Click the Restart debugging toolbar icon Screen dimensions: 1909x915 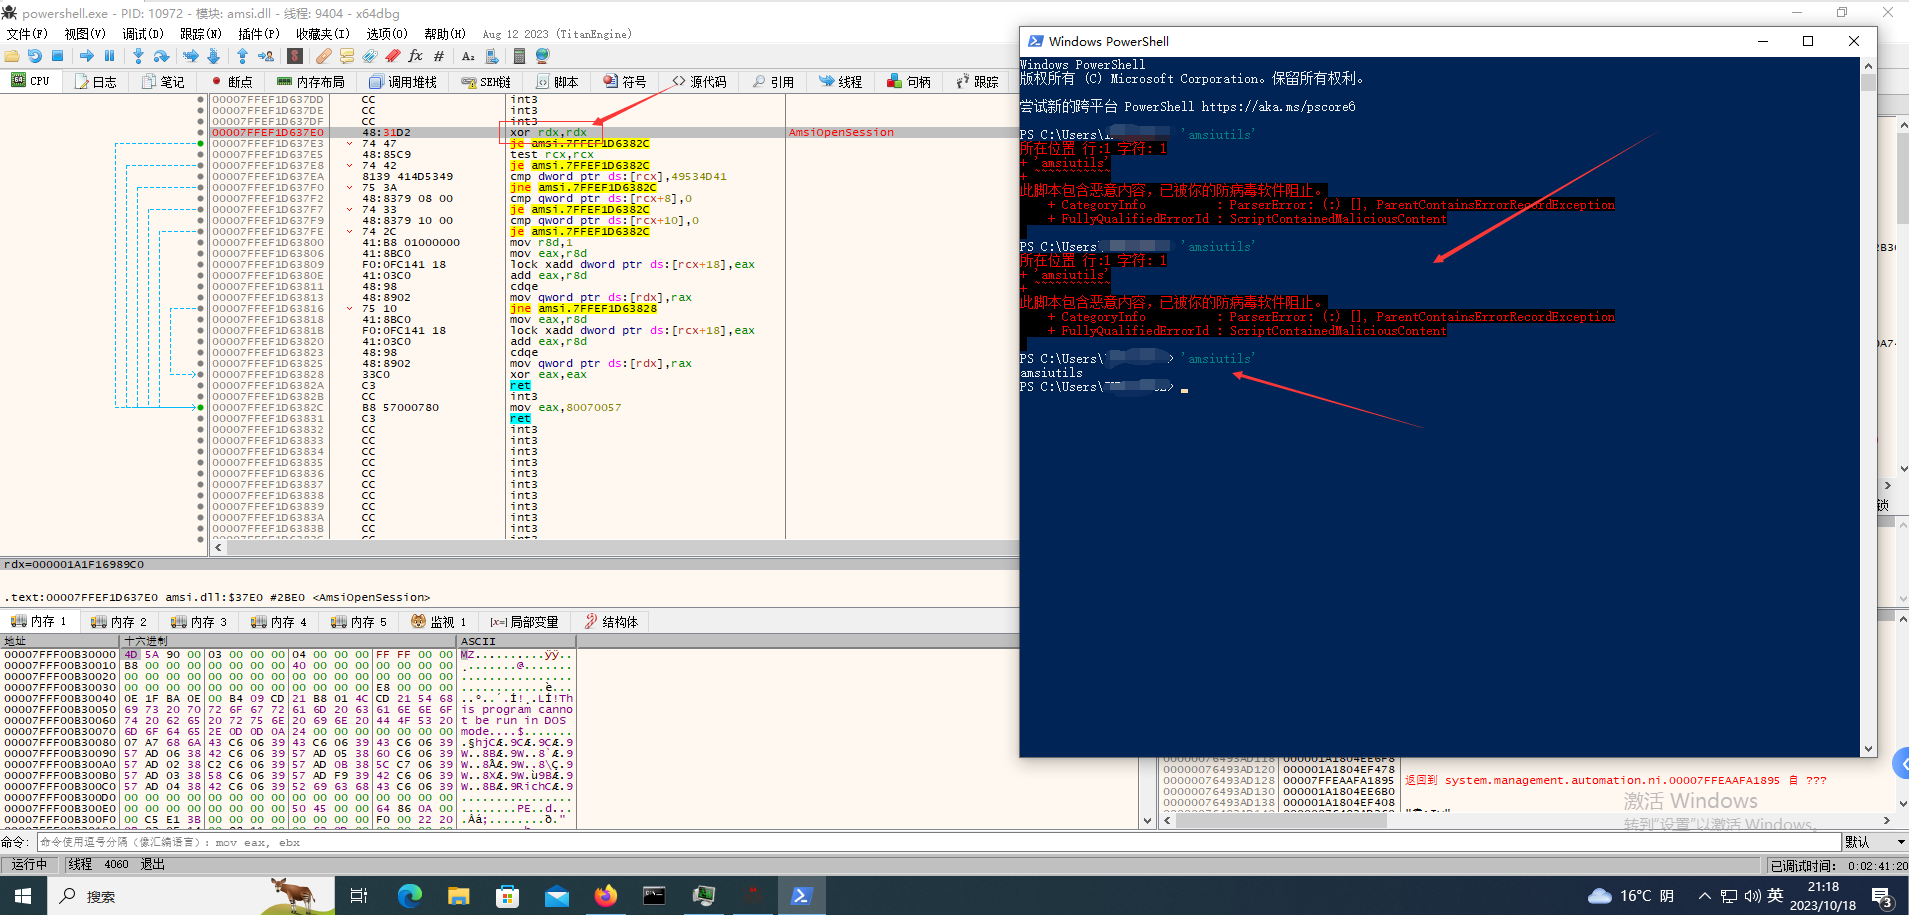[35, 56]
